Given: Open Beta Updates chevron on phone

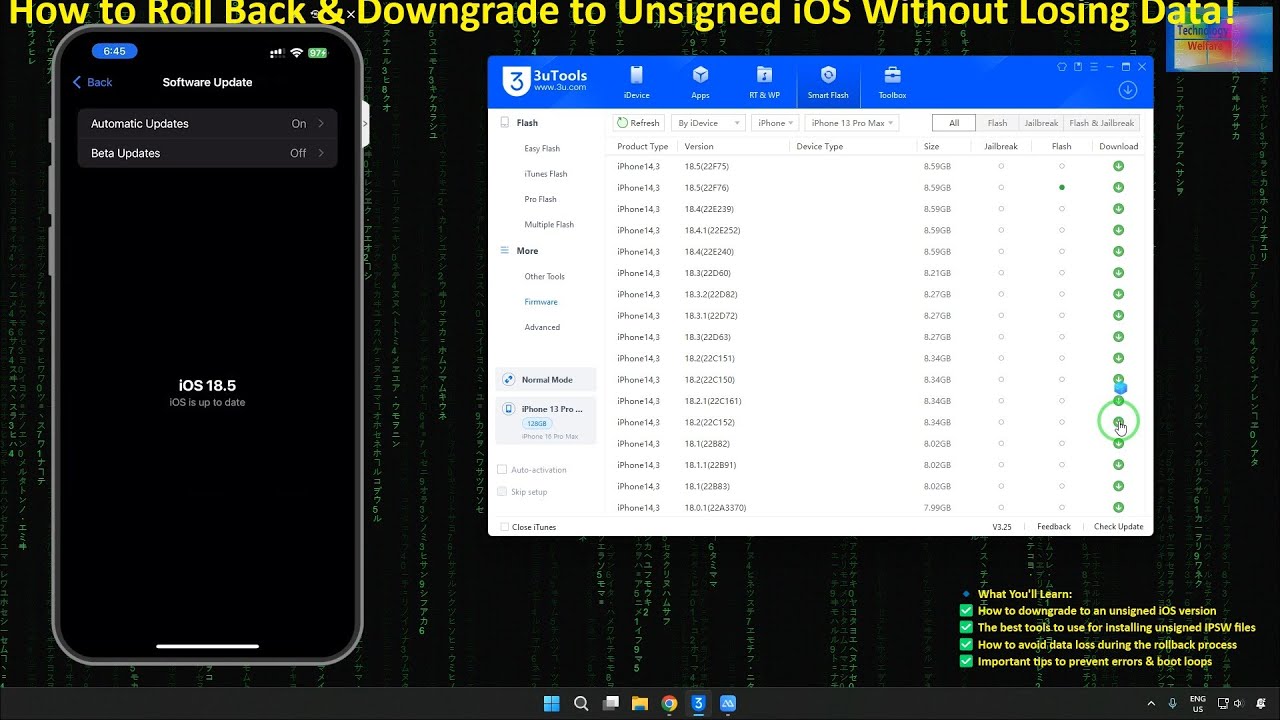Looking at the screenshot, I should coord(321,153).
